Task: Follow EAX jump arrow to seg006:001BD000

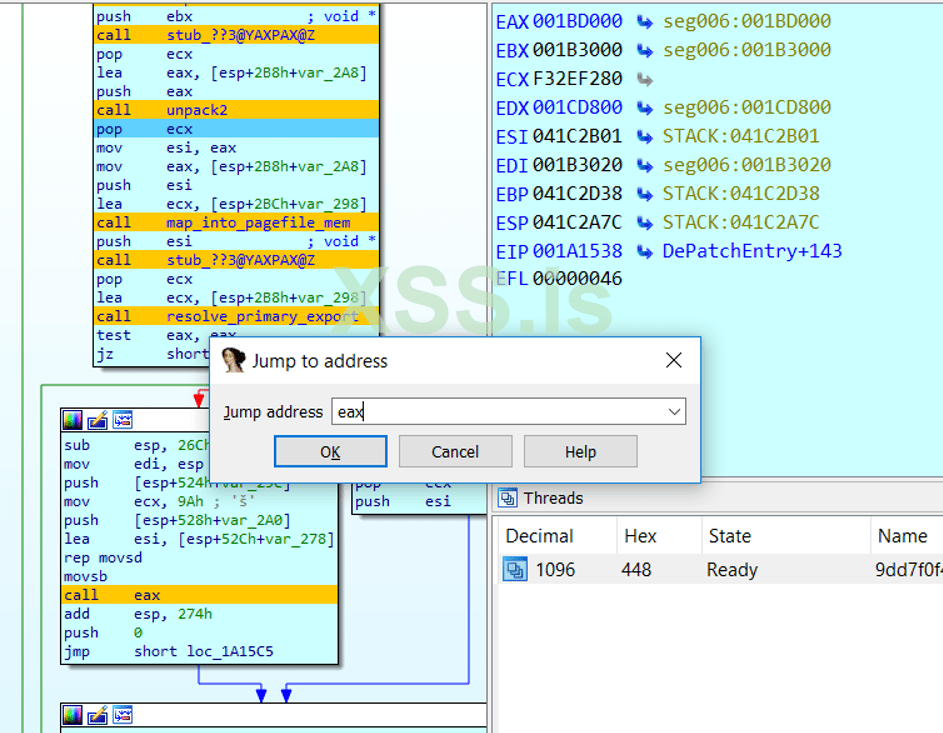Action: (645, 22)
